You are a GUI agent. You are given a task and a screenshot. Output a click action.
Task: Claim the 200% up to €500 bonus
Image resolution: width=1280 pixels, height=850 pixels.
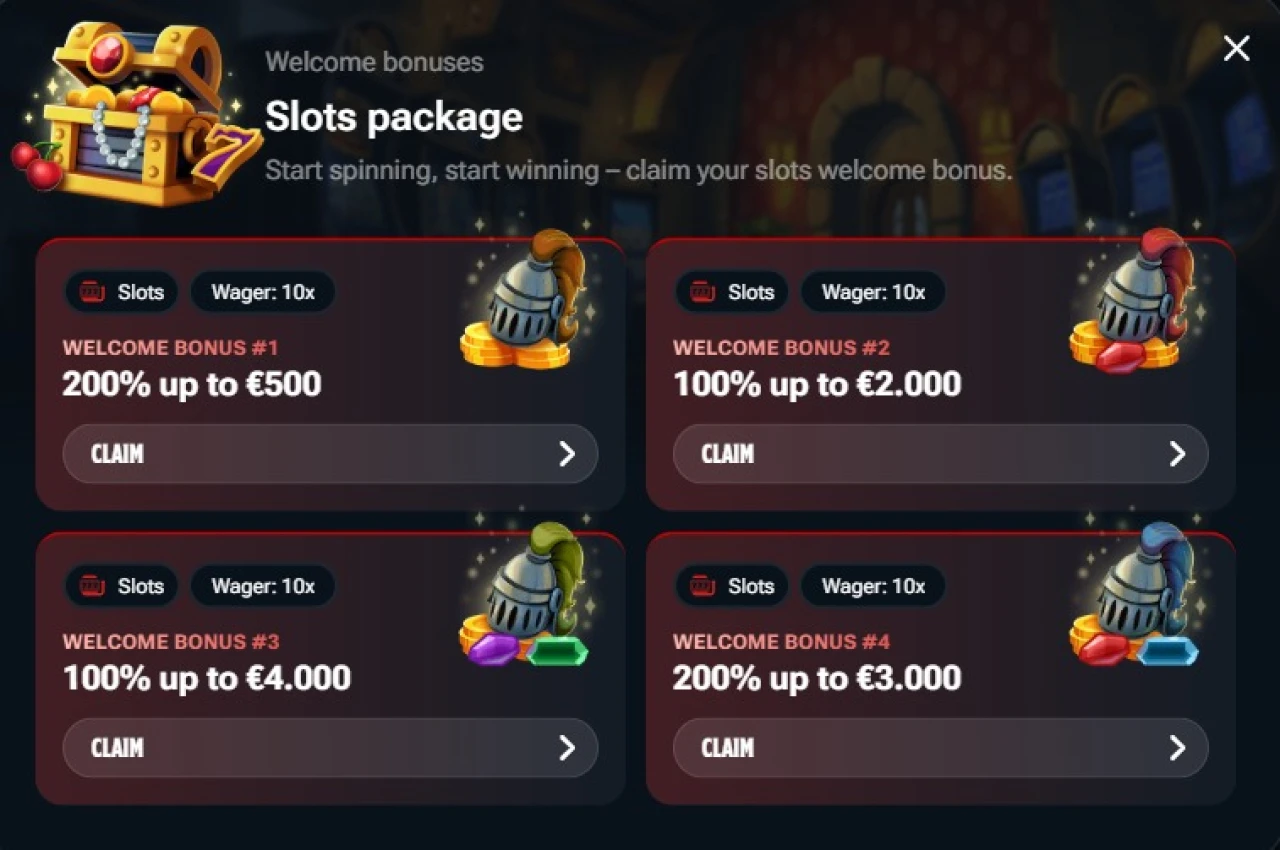tap(330, 454)
